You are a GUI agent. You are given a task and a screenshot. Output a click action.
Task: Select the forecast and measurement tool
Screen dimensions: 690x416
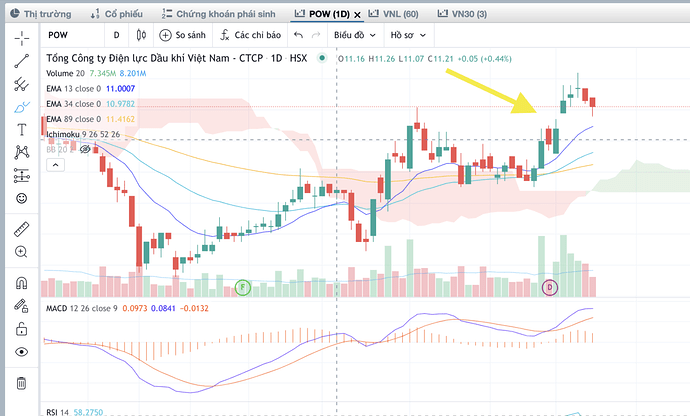click(22, 176)
